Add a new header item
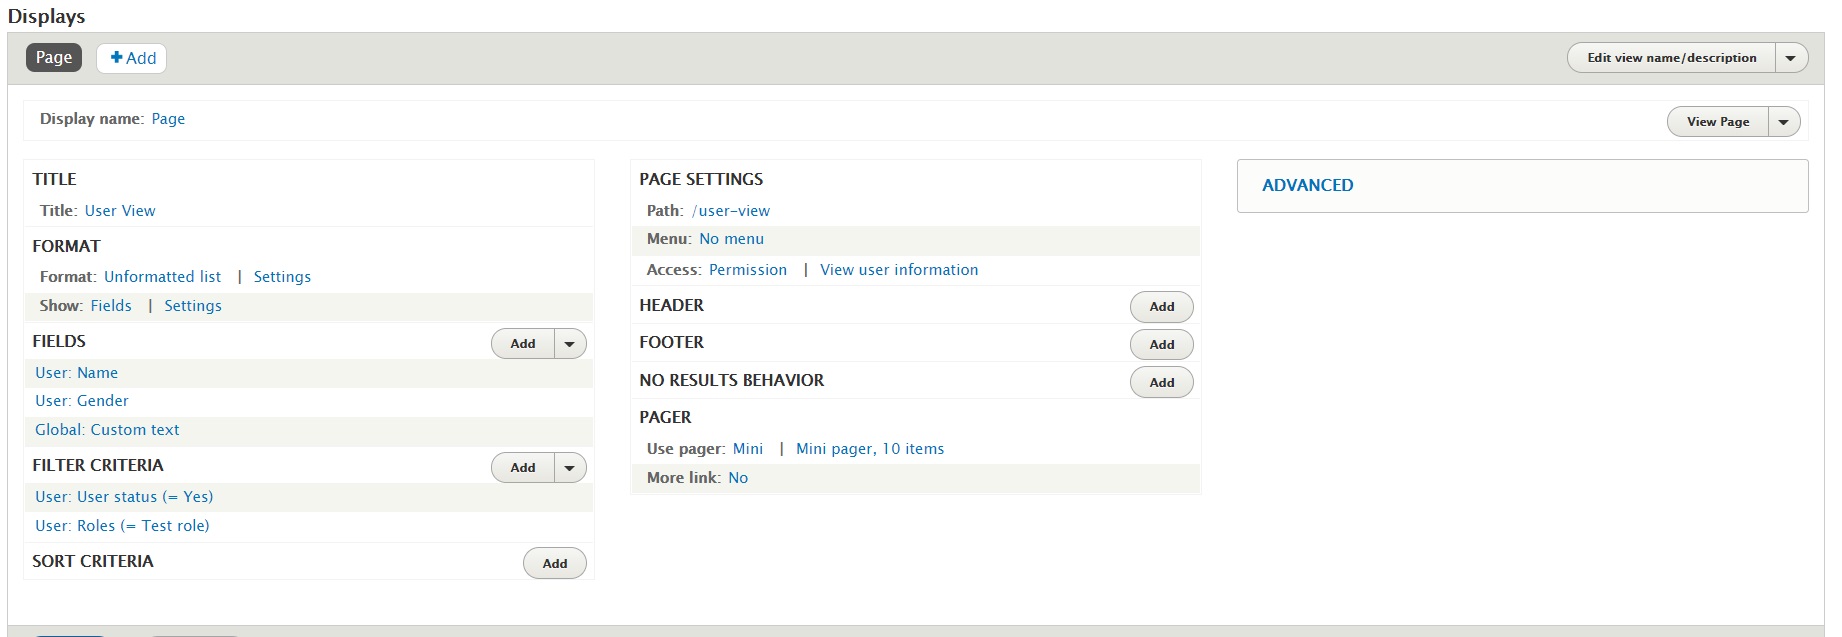The image size is (1842, 637). (1161, 307)
